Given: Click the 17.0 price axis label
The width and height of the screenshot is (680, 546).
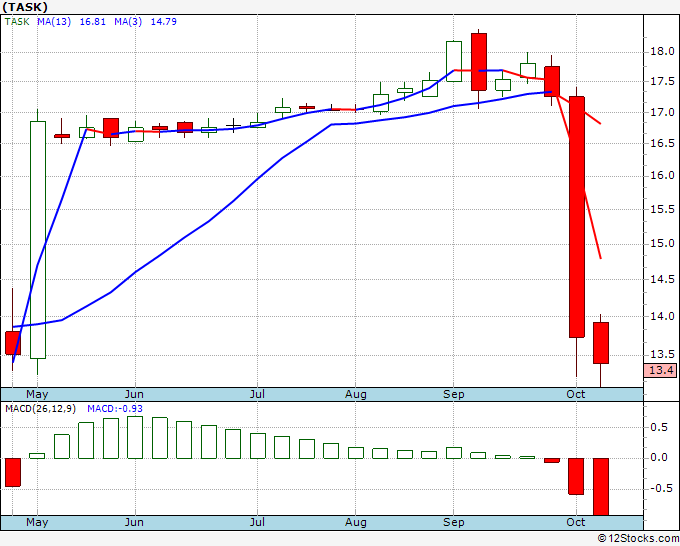Looking at the screenshot, I should [662, 112].
